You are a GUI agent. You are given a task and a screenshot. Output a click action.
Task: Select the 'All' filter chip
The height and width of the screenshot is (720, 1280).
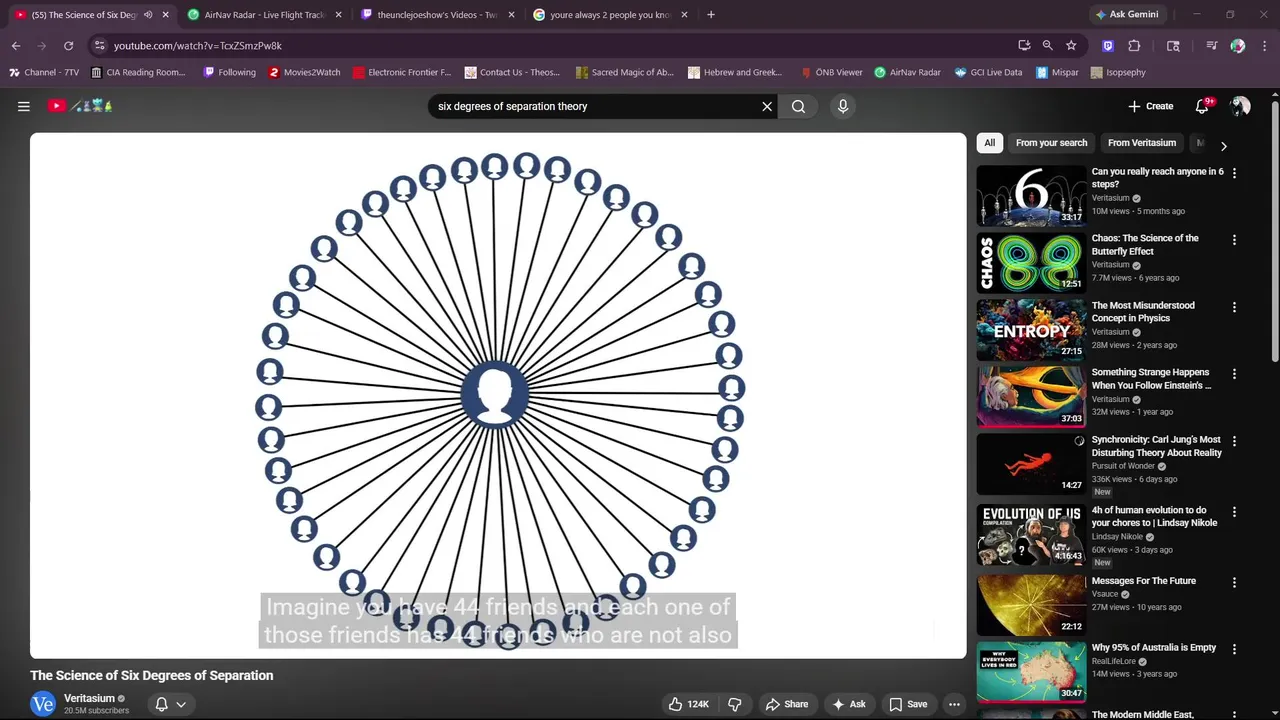(x=990, y=143)
